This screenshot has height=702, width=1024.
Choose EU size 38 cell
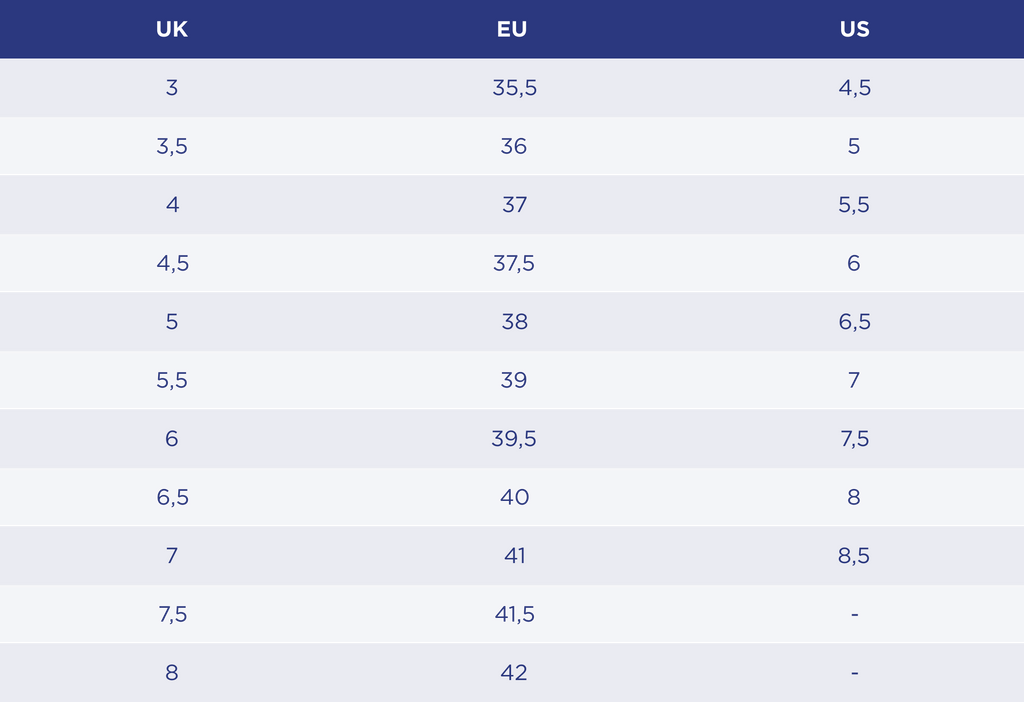514,322
